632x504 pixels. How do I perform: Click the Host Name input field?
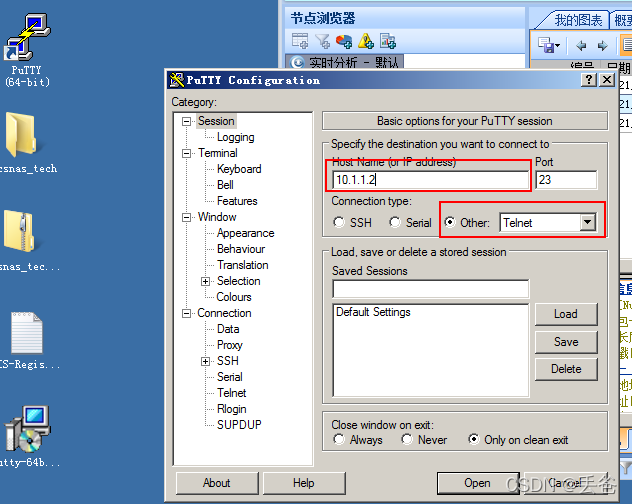click(x=430, y=180)
